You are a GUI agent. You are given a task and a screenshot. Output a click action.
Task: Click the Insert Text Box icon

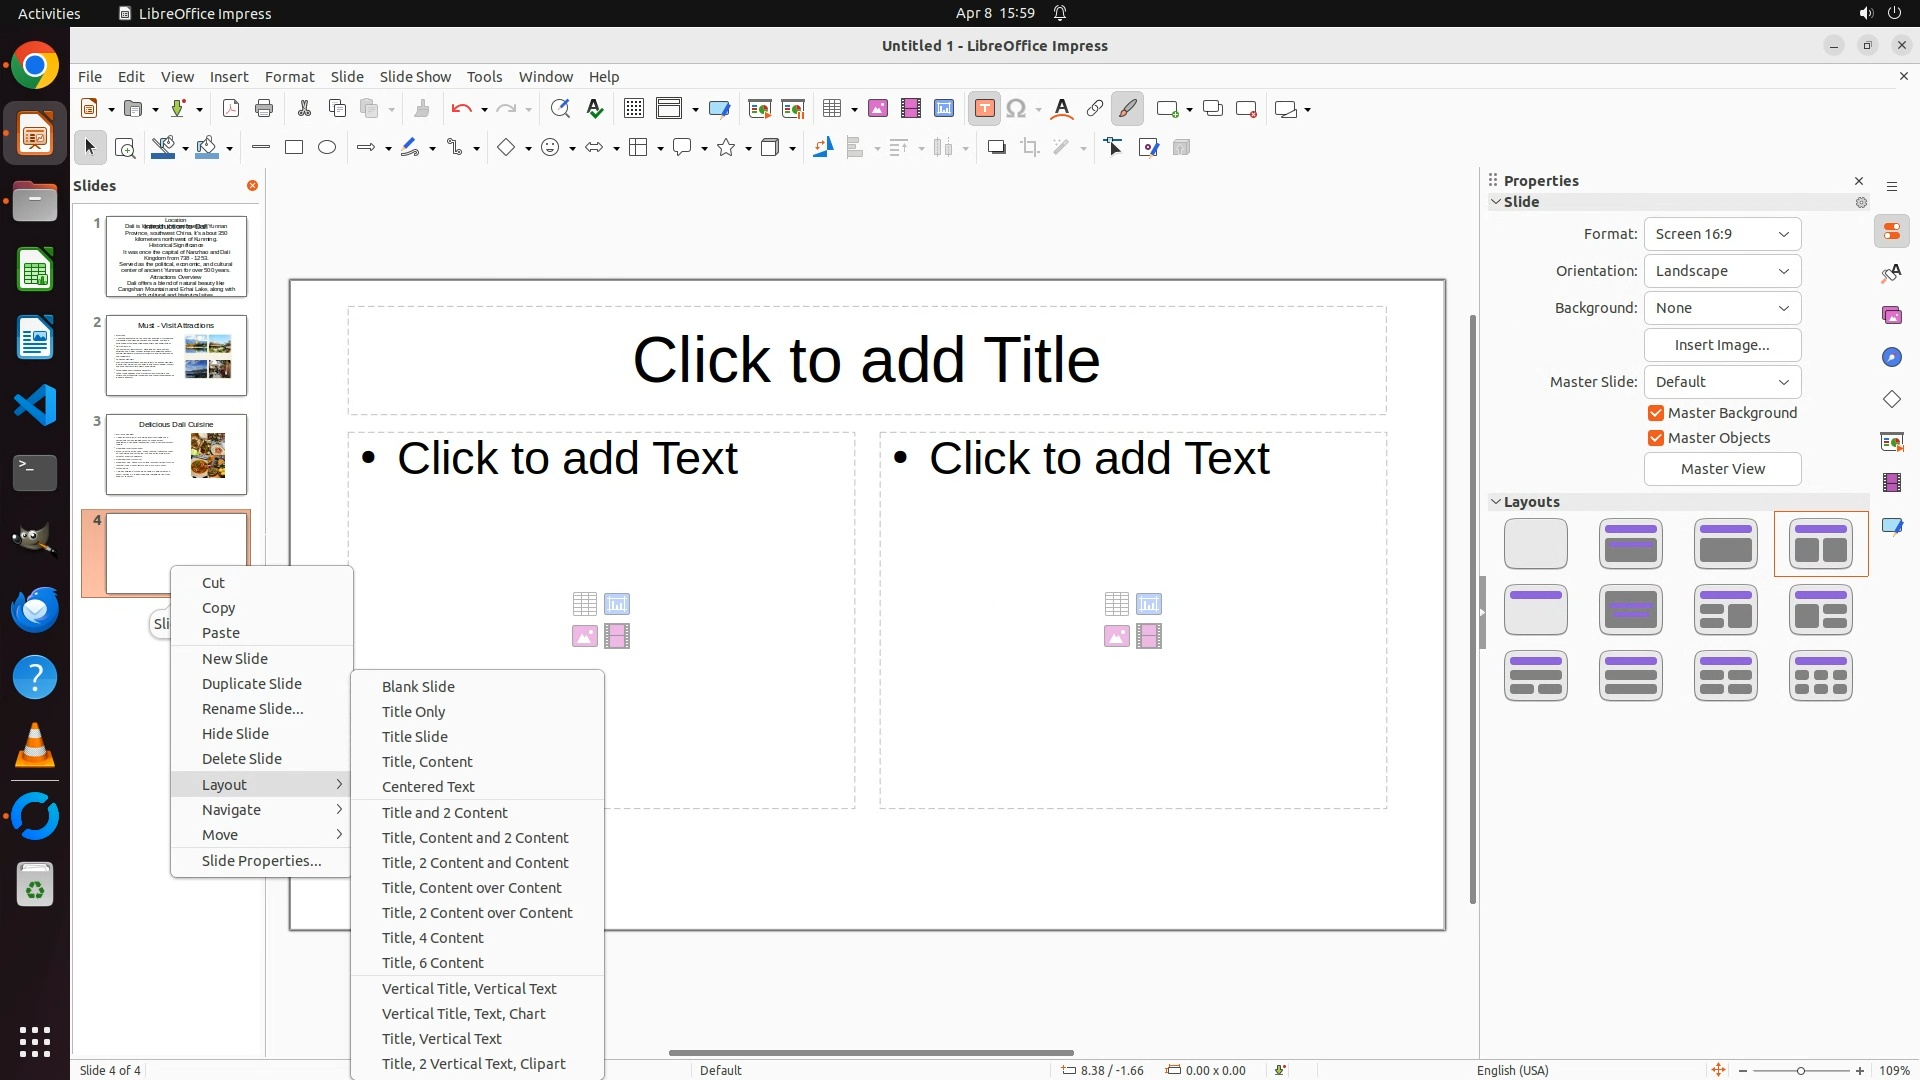click(x=984, y=109)
